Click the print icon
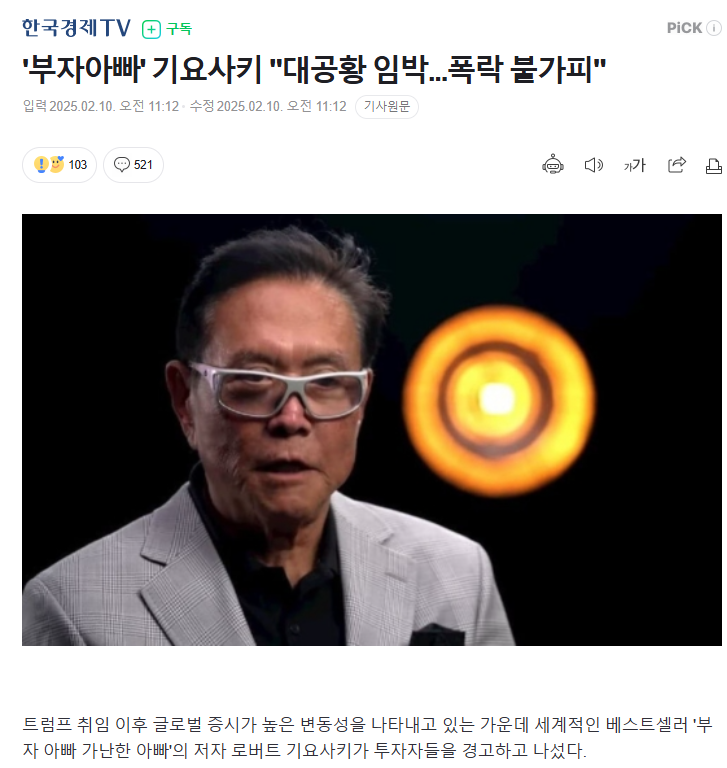Screen dimensions: 727x768 (714, 166)
